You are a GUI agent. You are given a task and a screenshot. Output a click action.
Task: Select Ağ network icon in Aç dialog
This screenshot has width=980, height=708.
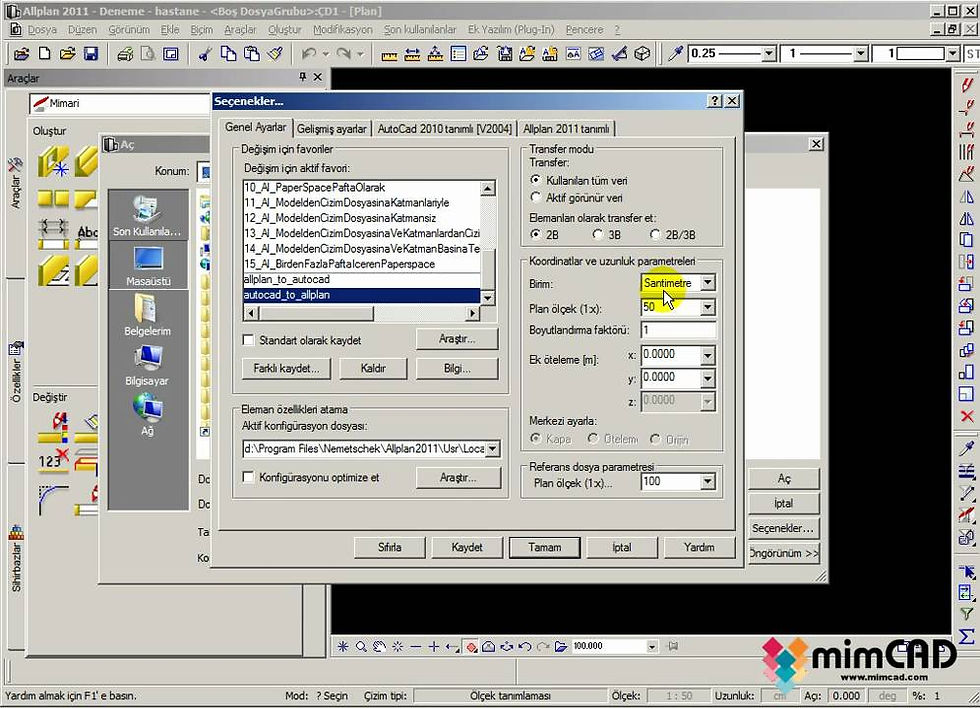coord(148,414)
